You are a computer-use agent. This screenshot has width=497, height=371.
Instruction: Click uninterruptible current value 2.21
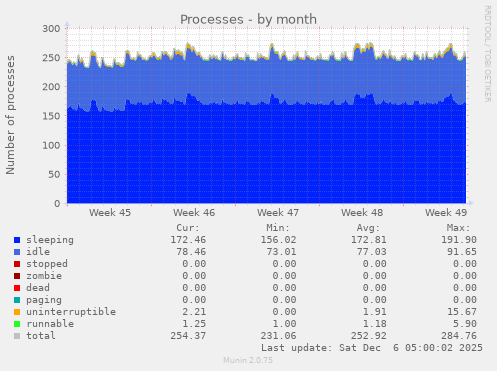pos(194,312)
